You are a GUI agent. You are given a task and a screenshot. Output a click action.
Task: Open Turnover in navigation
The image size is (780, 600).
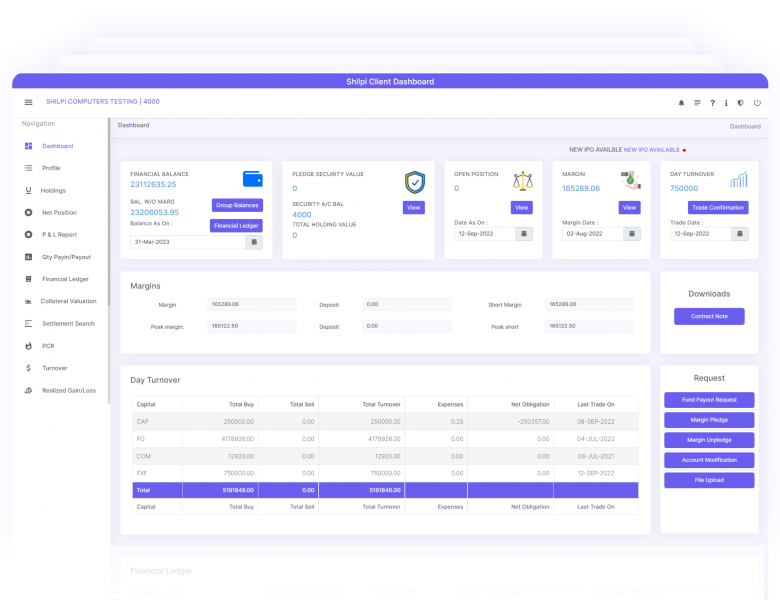pyautogui.click(x=55, y=368)
